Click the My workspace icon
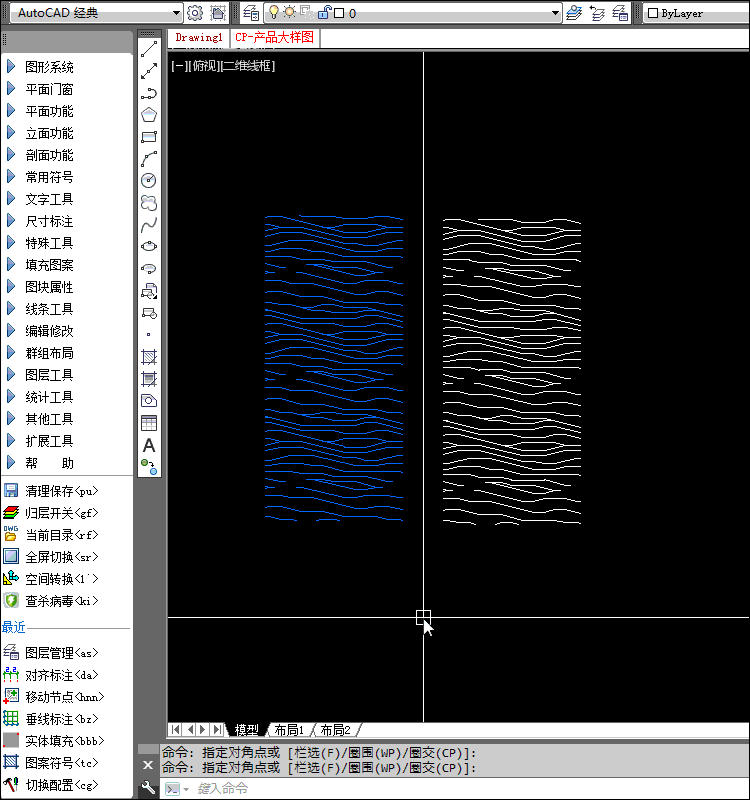This screenshot has height=800, width=750. (x=218, y=13)
